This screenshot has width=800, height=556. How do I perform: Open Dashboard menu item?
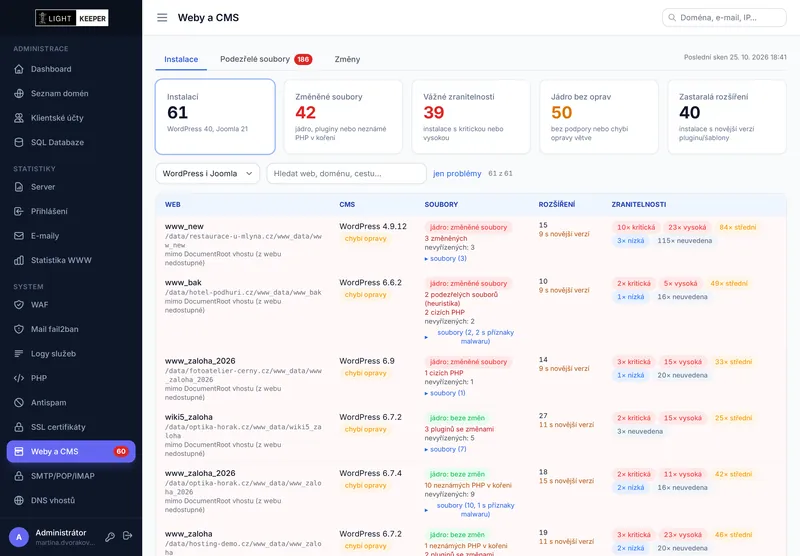click(71, 69)
